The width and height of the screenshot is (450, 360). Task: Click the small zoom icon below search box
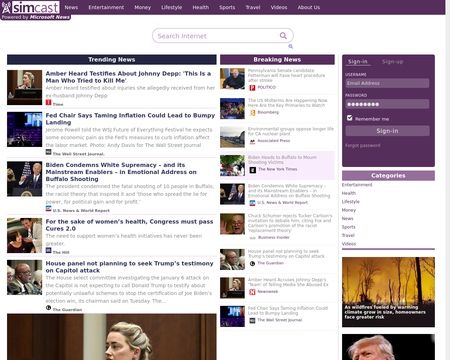(290, 46)
